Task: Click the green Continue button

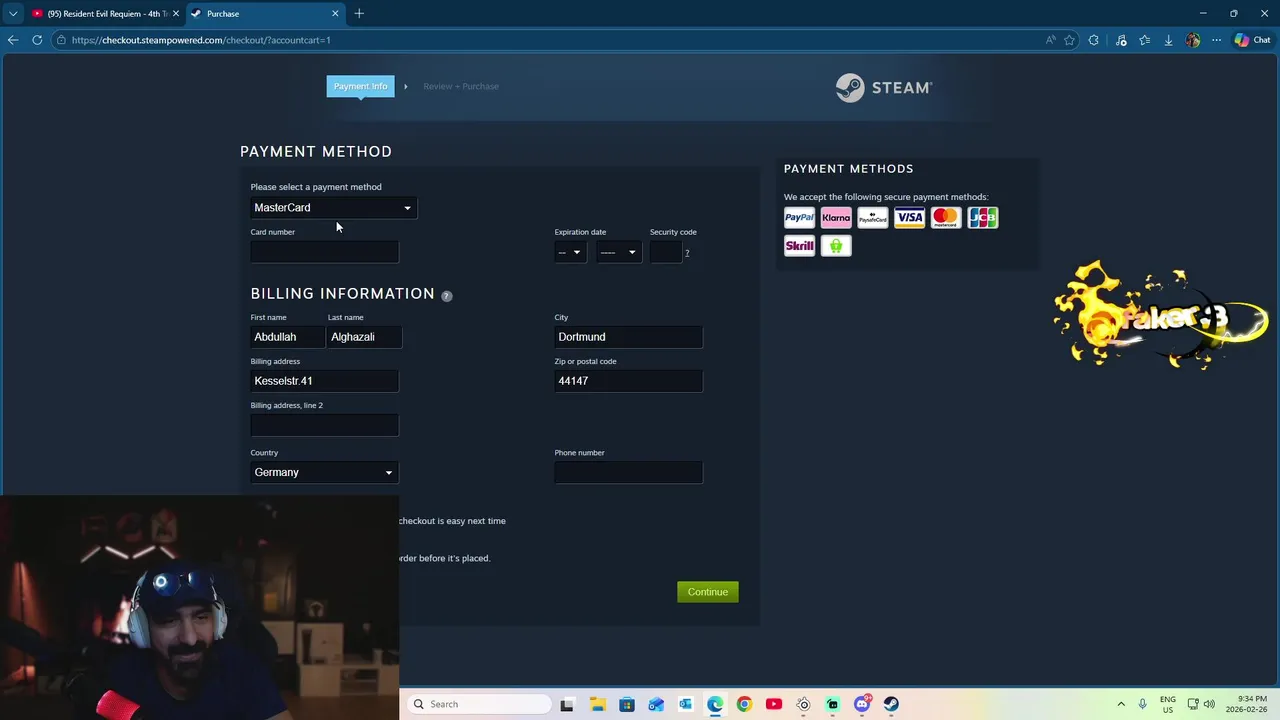Action: pos(708,592)
